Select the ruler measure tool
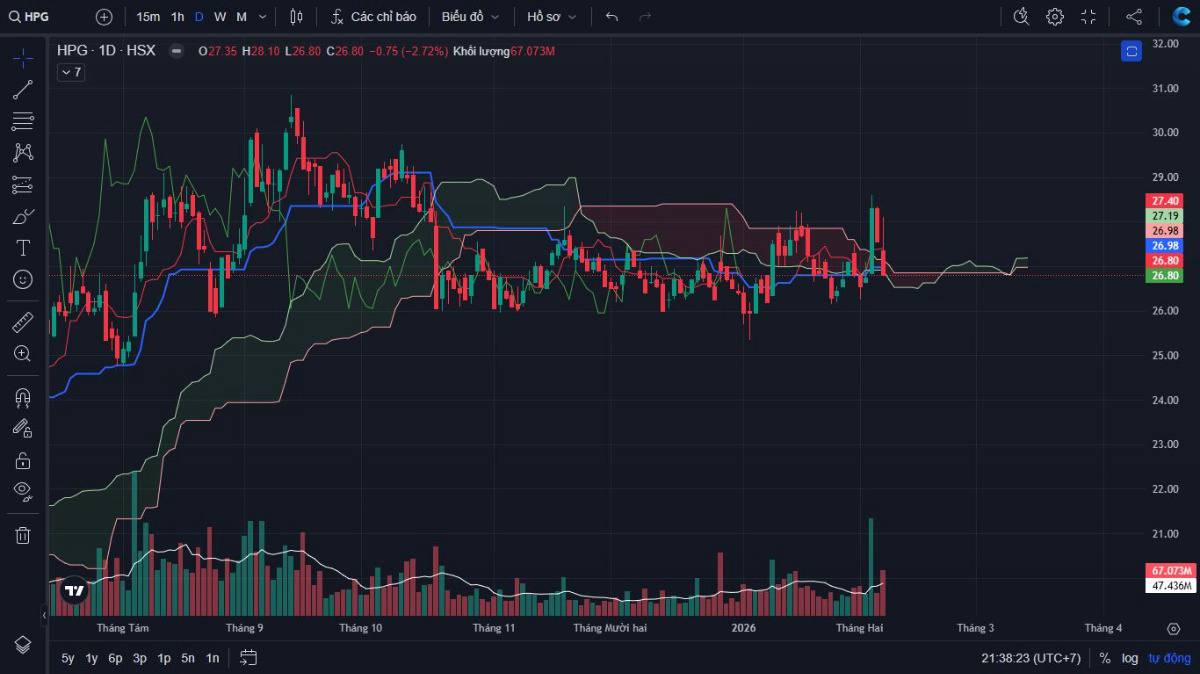 22,322
